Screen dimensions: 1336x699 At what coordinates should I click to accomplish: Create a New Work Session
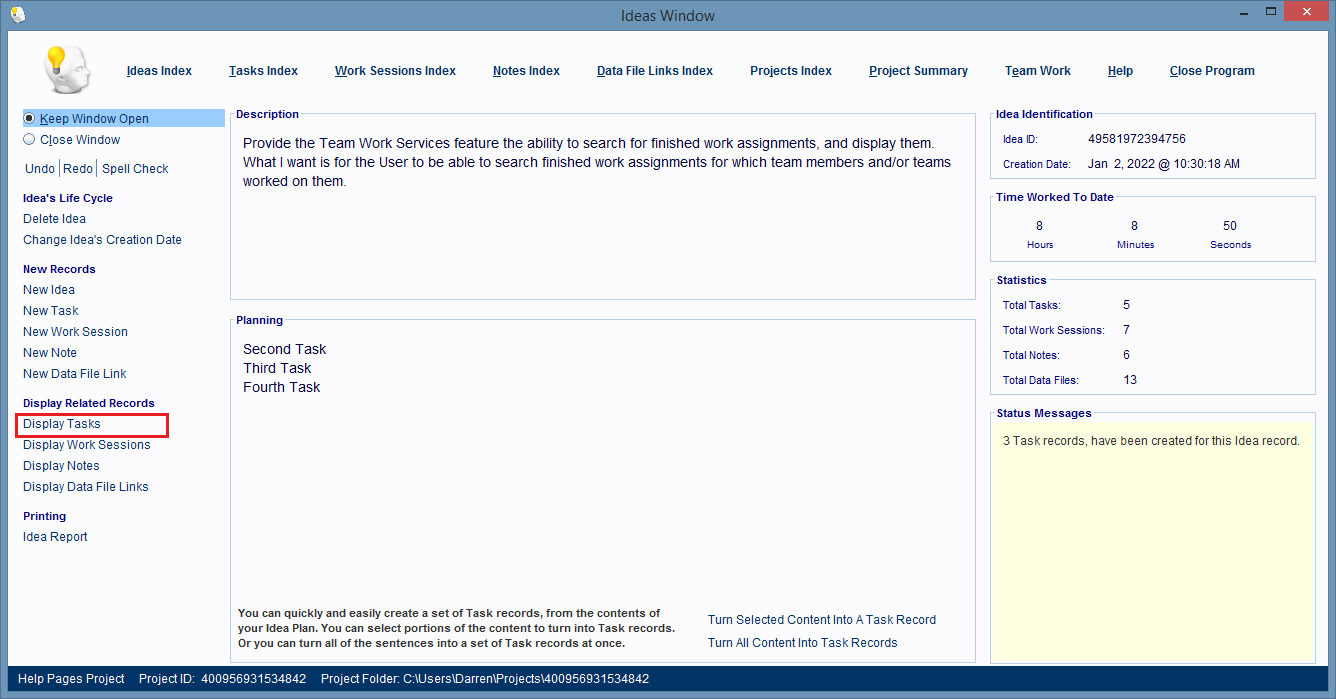point(75,332)
